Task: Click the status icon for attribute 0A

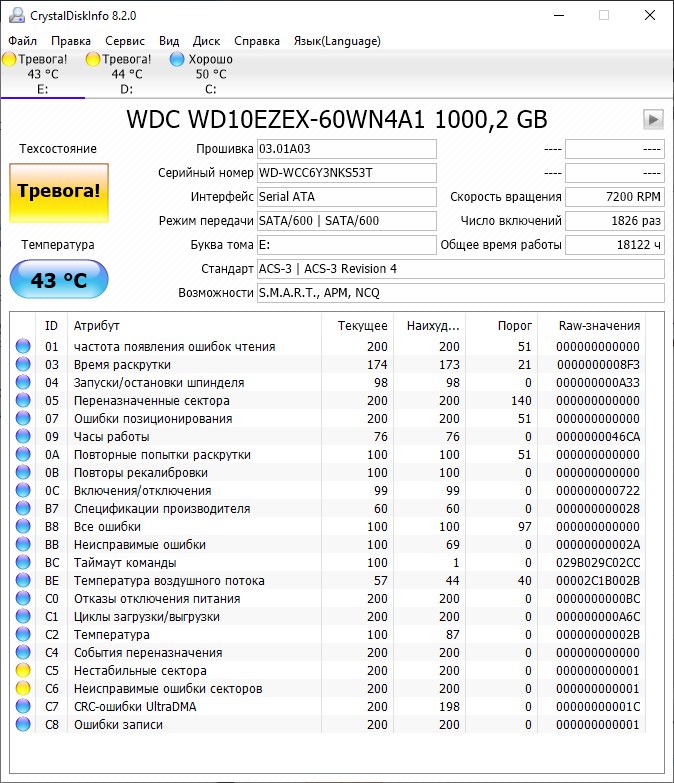Action: click(x=23, y=454)
